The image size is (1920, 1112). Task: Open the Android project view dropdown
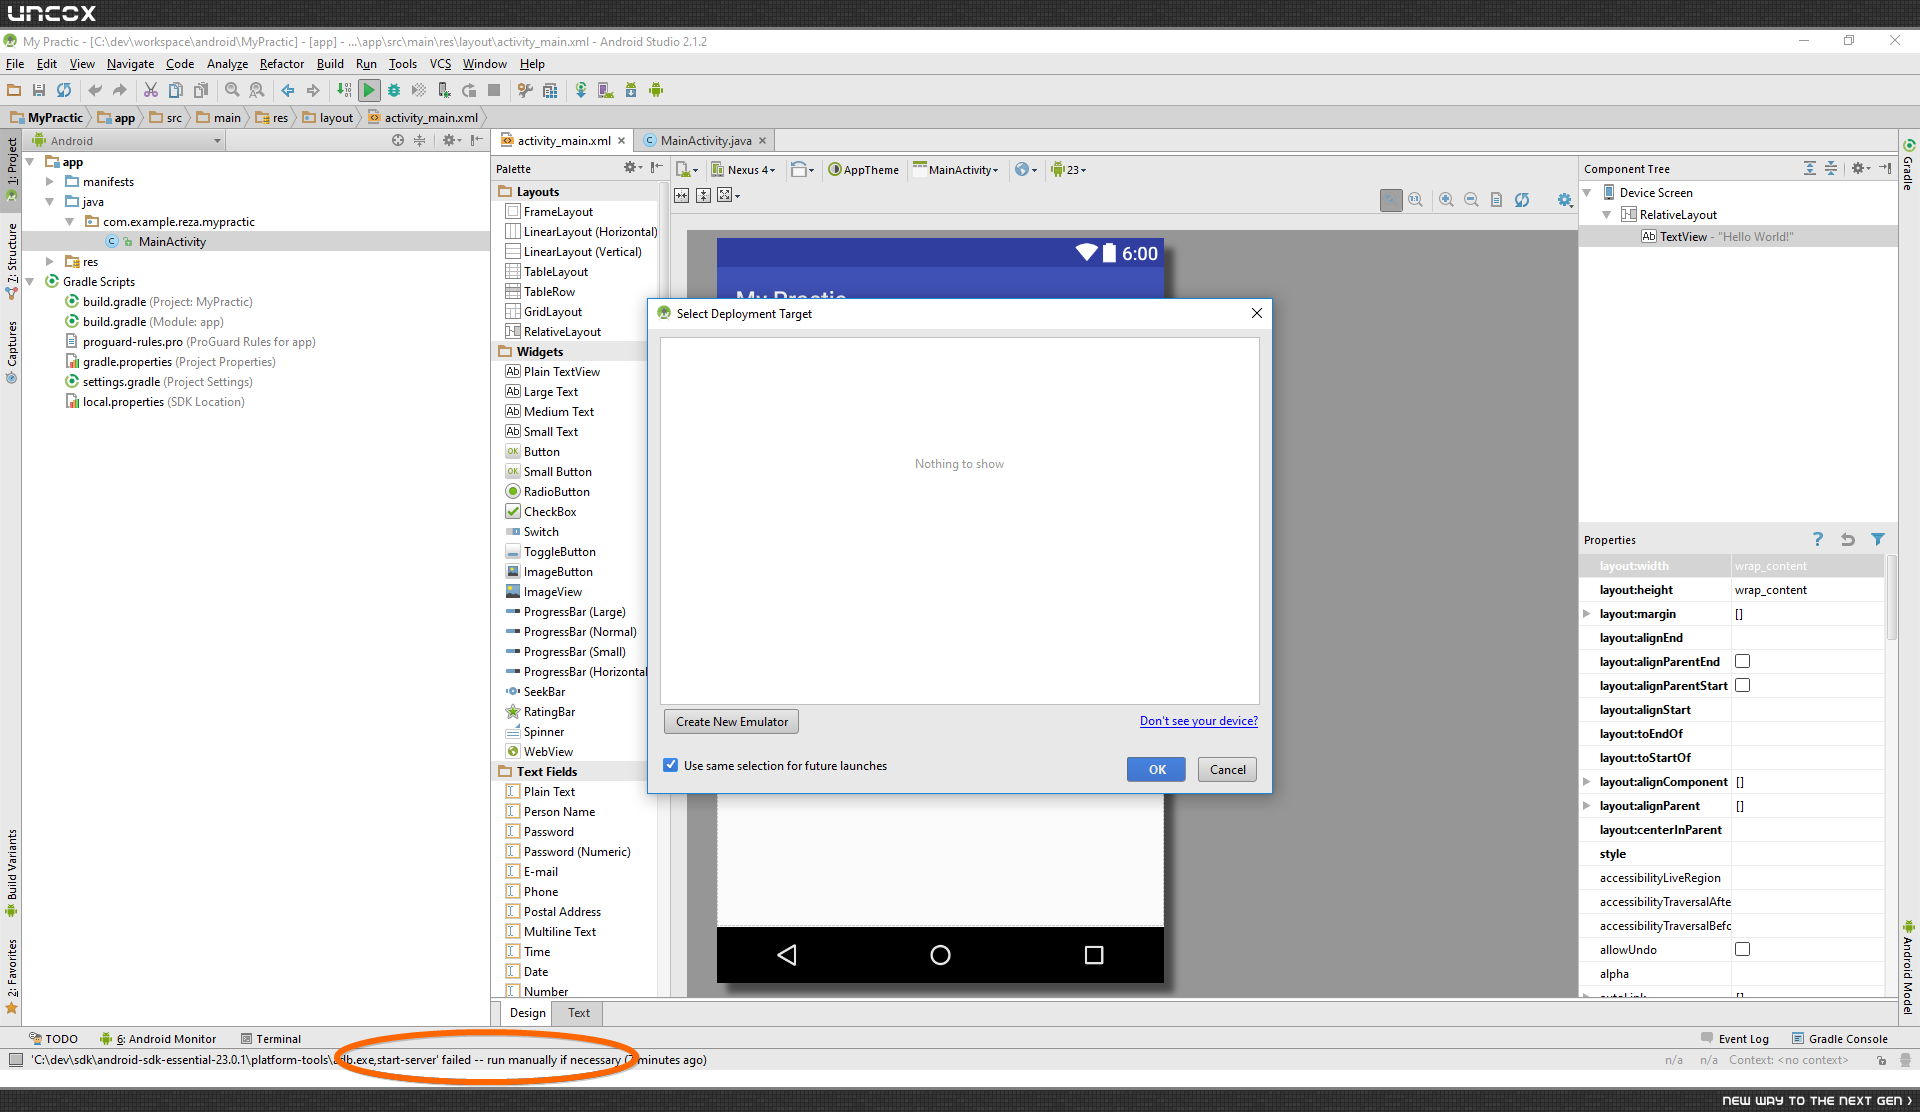[x=126, y=141]
